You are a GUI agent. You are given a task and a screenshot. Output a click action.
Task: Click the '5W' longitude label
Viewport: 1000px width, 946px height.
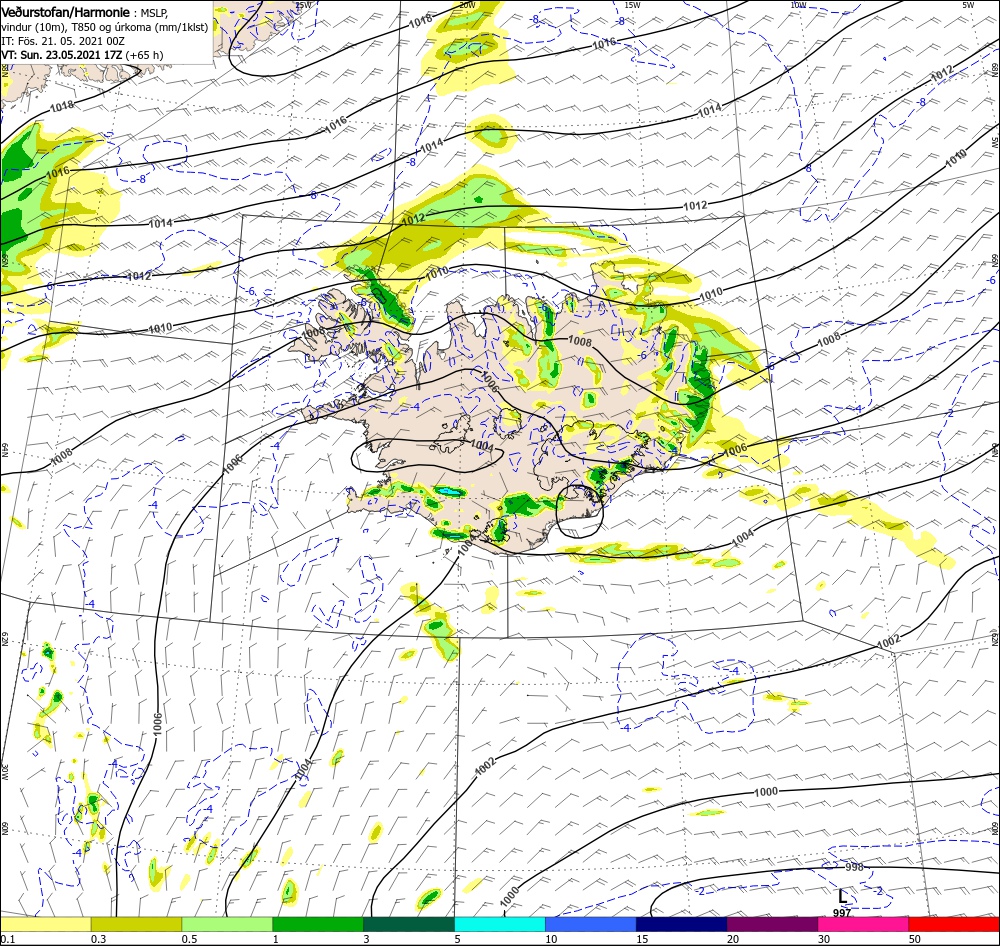[x=968, y=5]
